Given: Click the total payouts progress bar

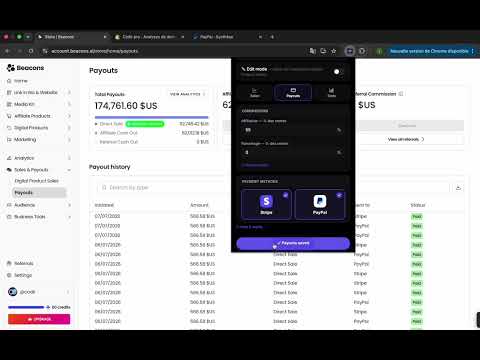Looking at the screenshot, I should click(x=151, y=117).
